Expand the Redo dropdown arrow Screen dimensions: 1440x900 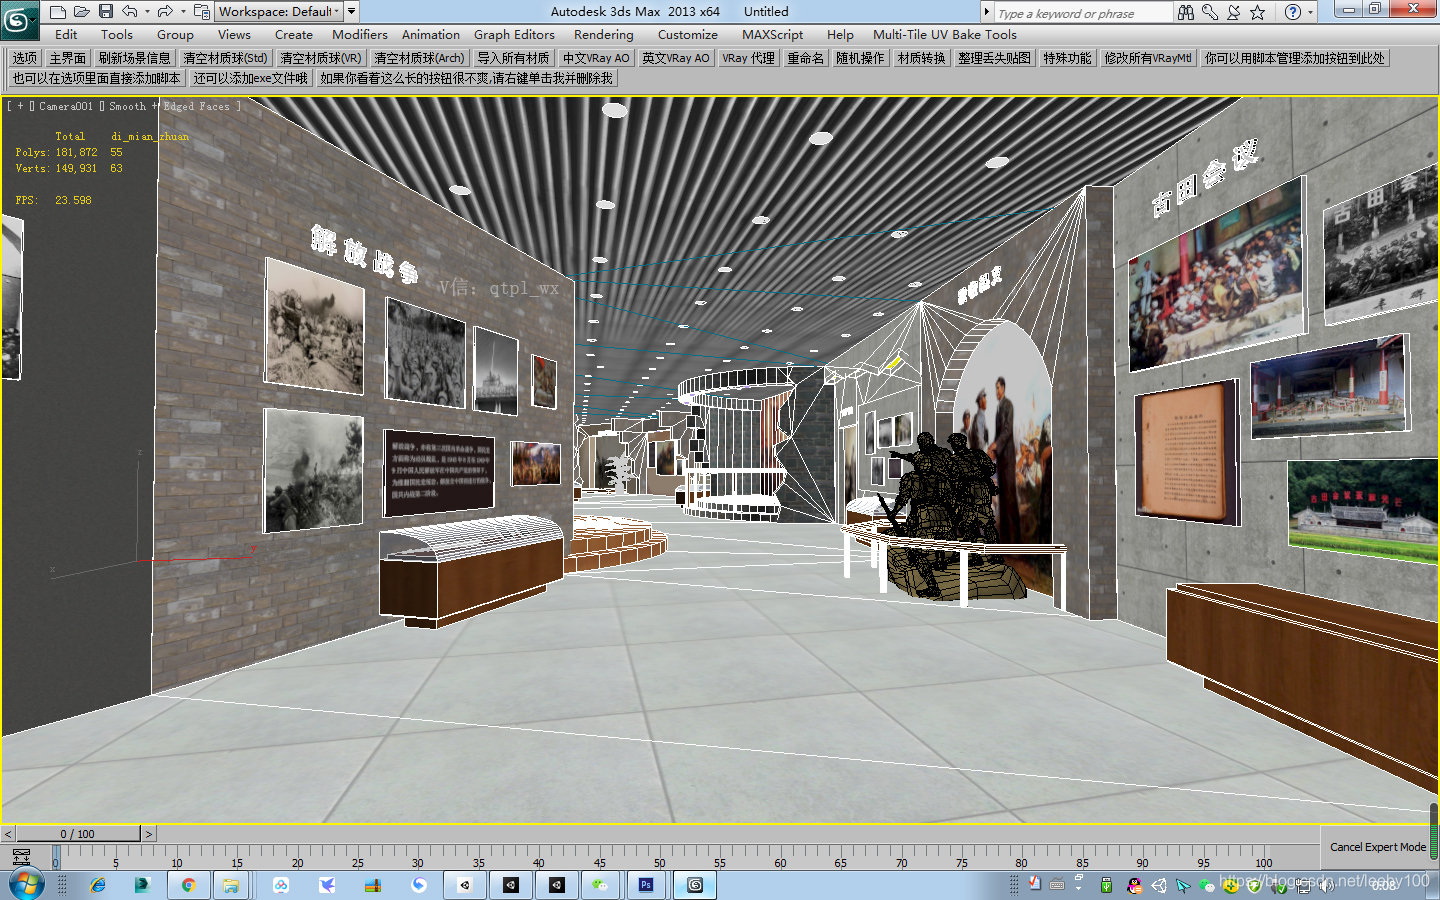click(184, 11)
